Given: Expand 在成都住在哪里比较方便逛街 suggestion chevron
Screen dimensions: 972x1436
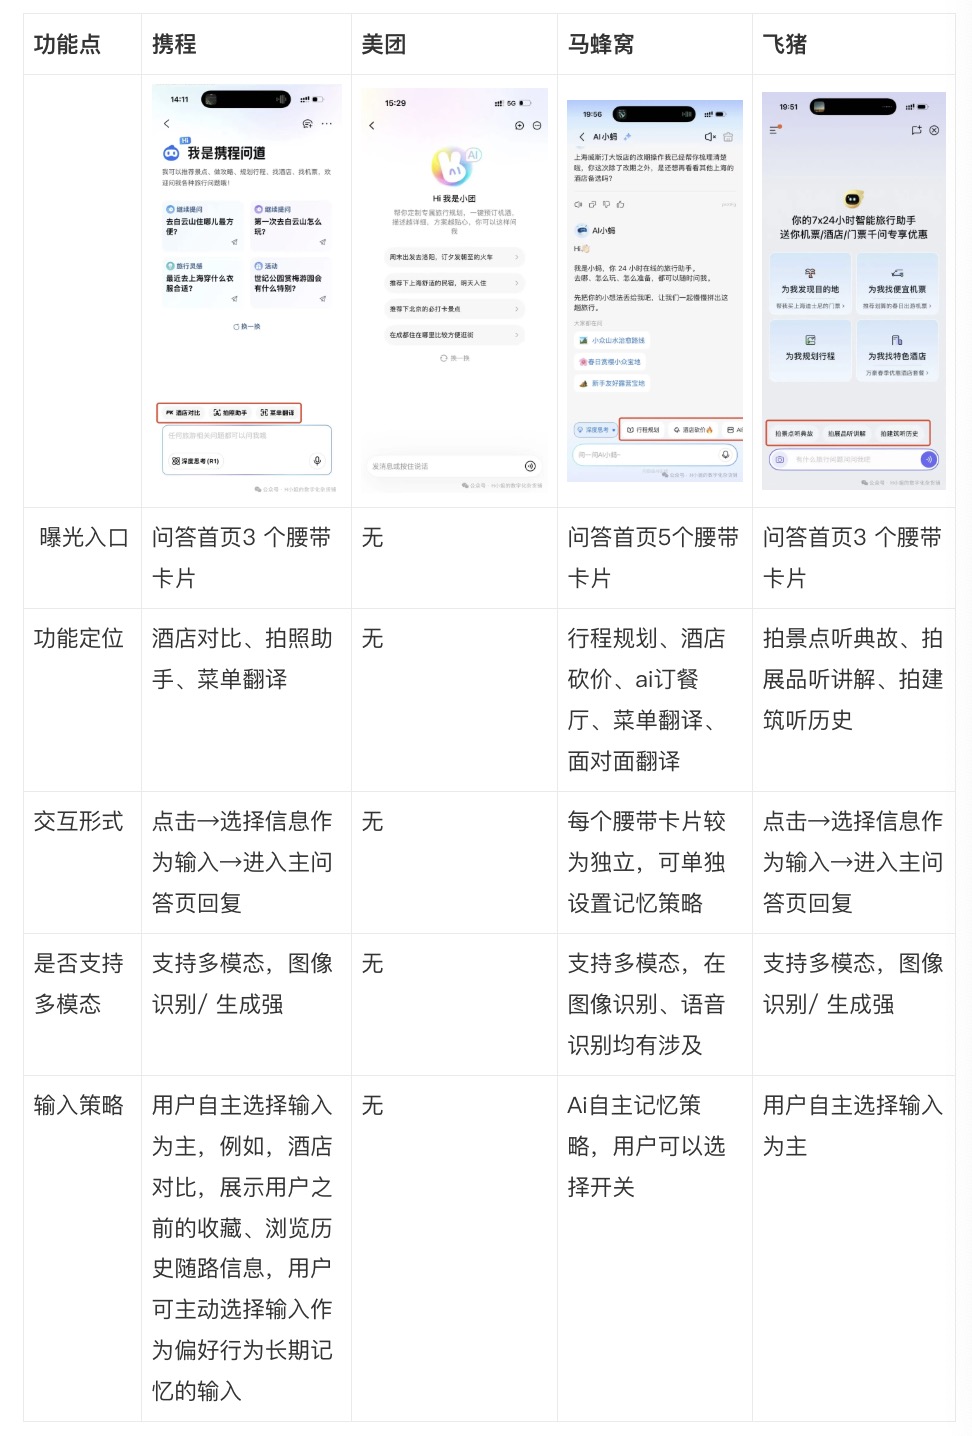Looking at the screenshot, I should pyautogui.click(x=517, y=335).
